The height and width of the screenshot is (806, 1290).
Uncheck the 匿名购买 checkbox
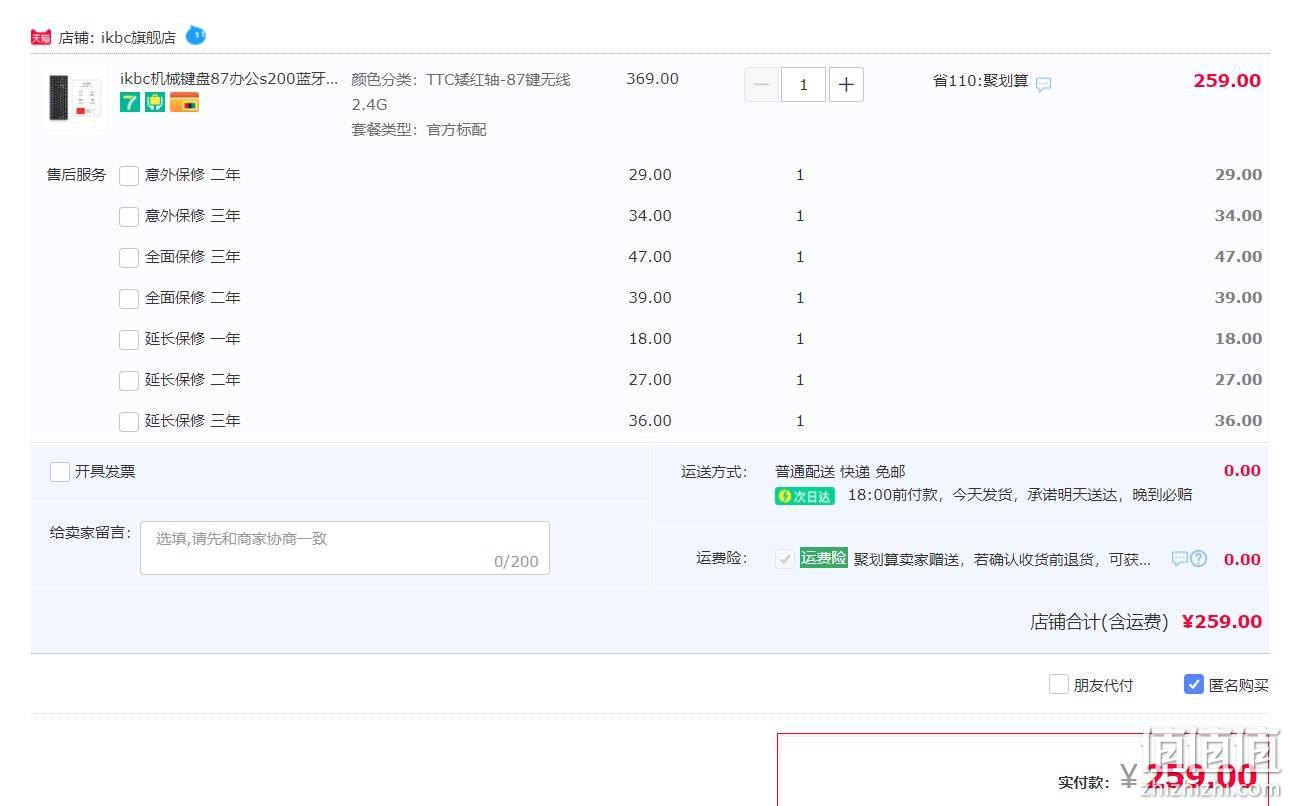[1194, 685]
